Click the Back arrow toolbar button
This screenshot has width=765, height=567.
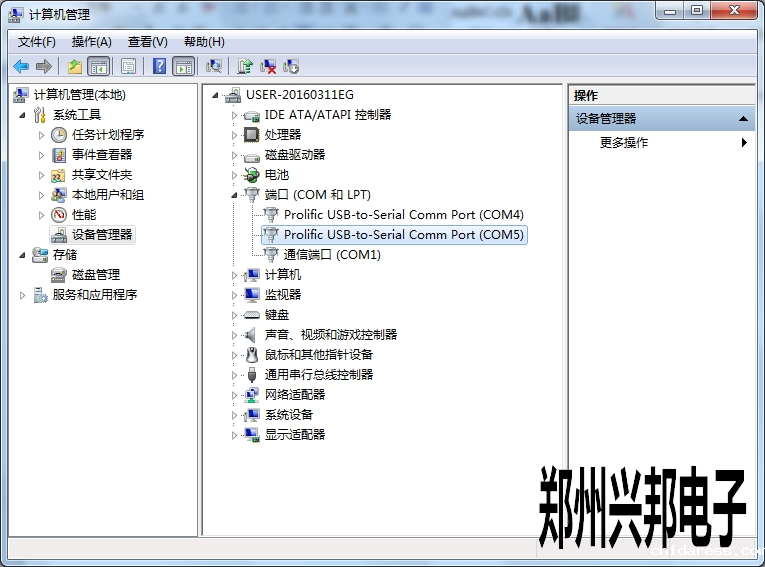point(21,66)
